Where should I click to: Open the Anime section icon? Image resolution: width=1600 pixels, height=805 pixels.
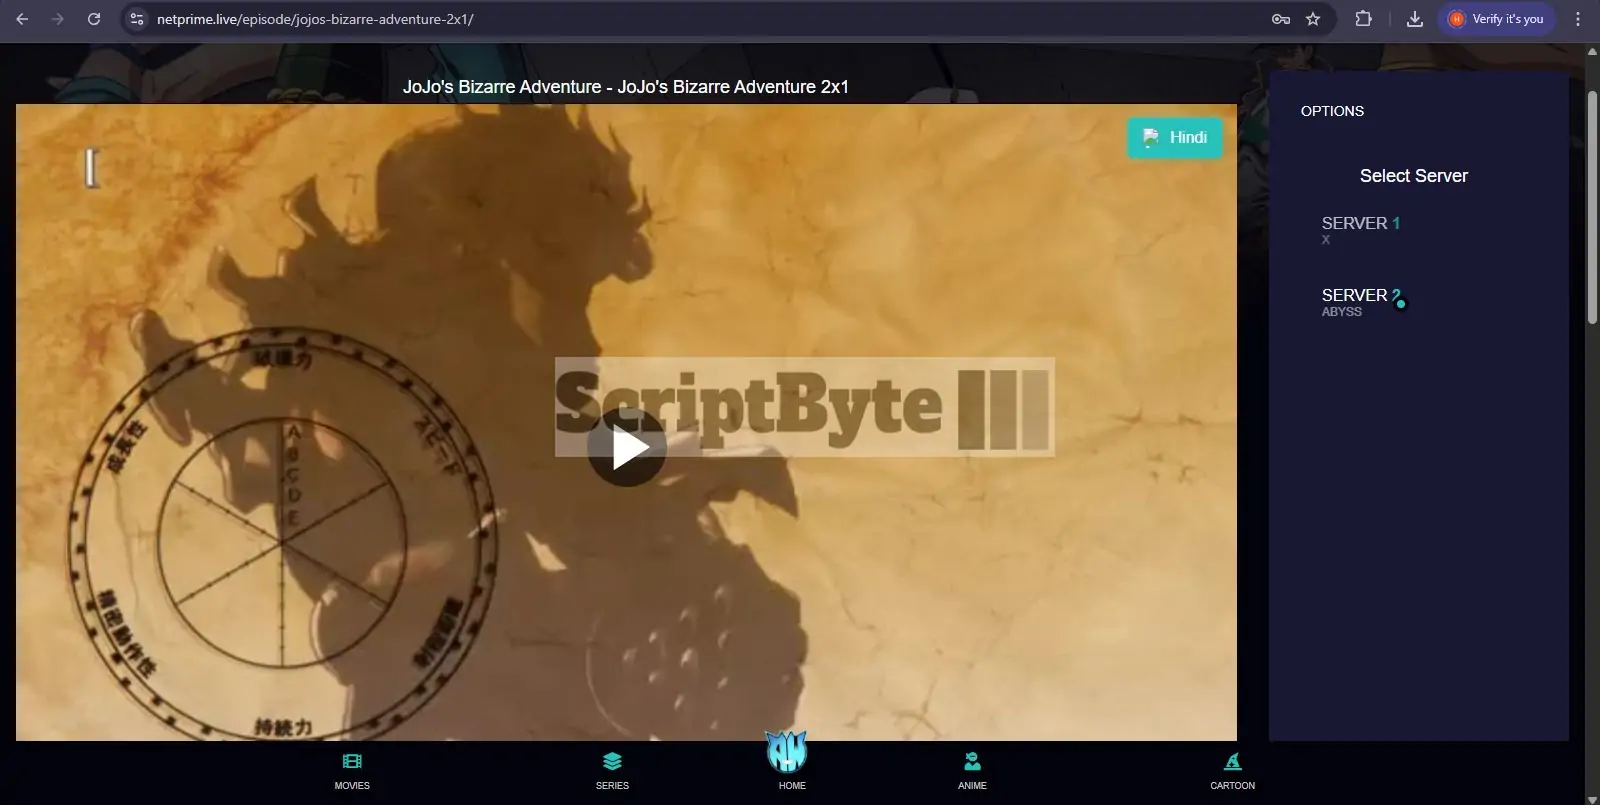(972, 762)
